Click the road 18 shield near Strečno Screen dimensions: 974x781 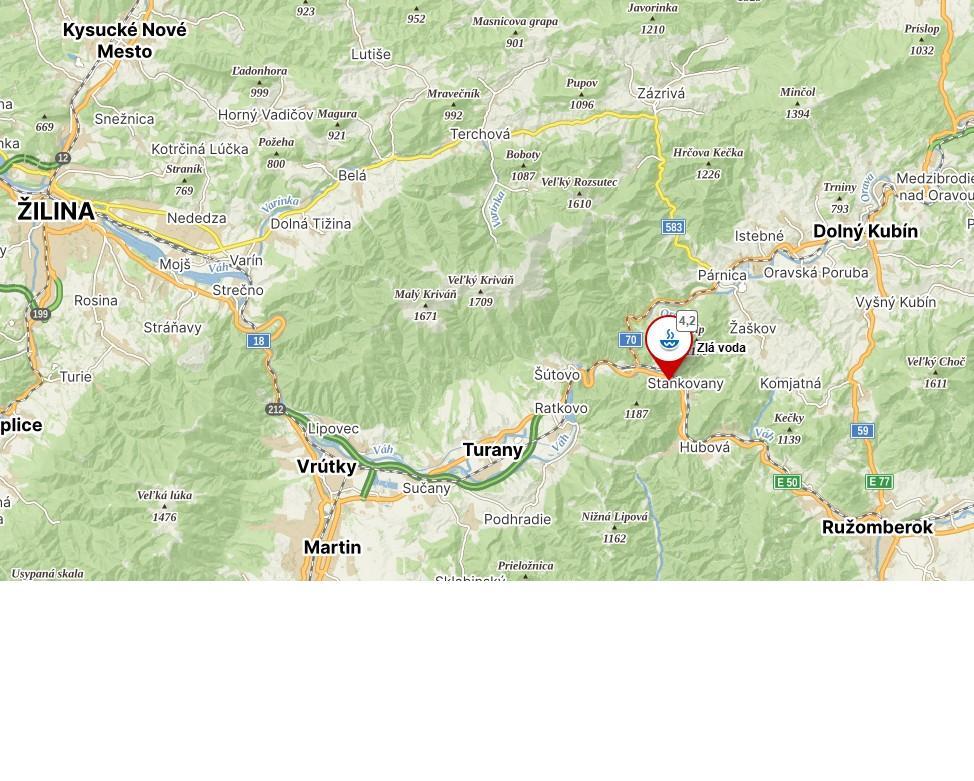[258, 340]
